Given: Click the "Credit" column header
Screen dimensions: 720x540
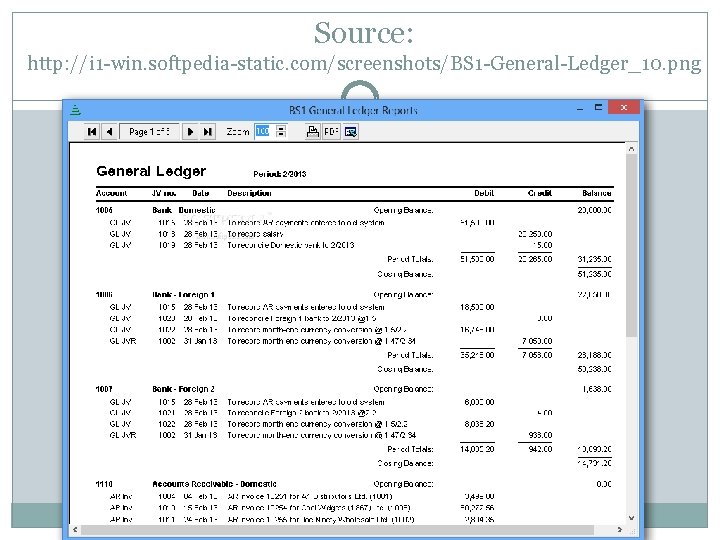Looking at the screenshot, I should 540,193.
